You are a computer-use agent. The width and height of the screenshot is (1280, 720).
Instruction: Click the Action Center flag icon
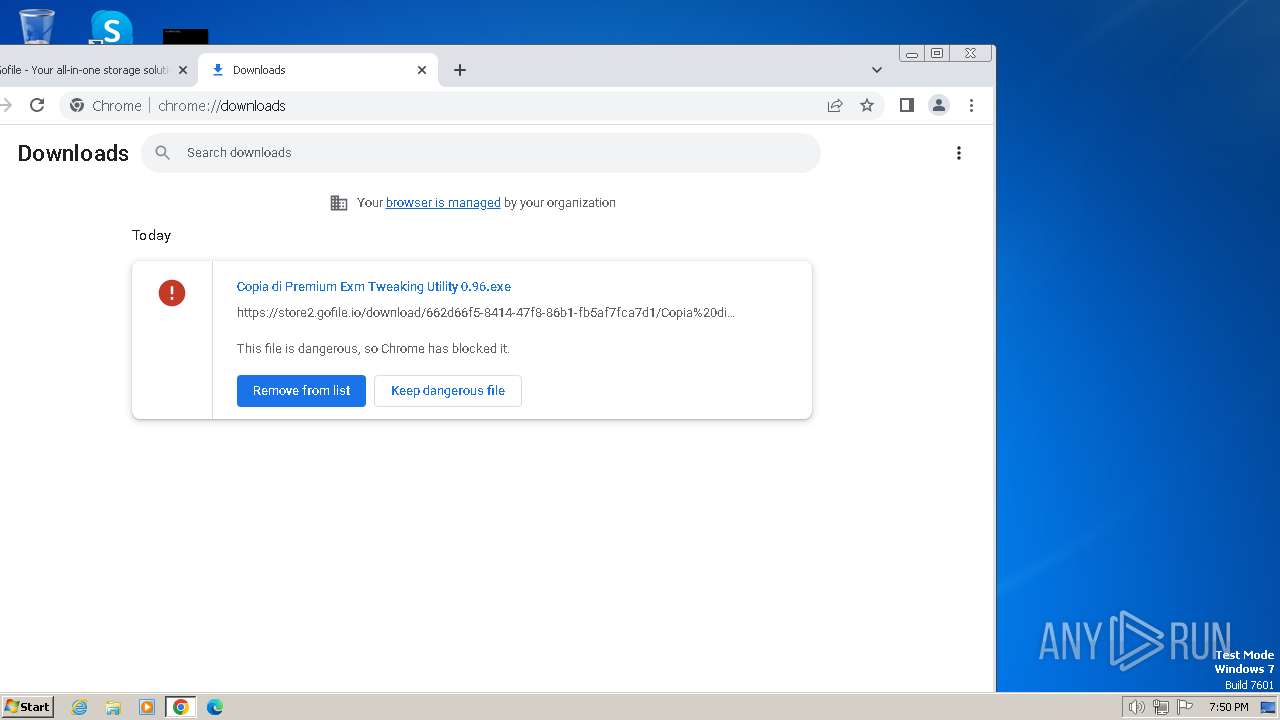1186,707
